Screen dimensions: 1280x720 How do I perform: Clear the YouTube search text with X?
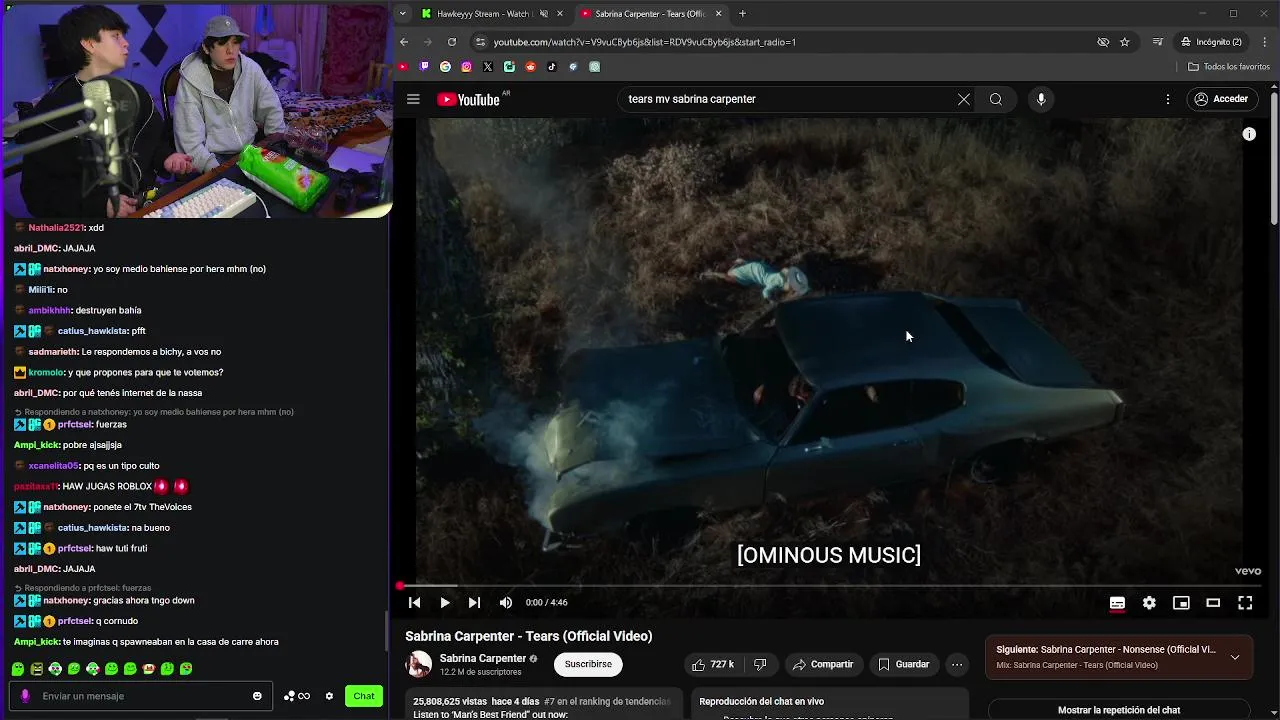tap(964, 99)
